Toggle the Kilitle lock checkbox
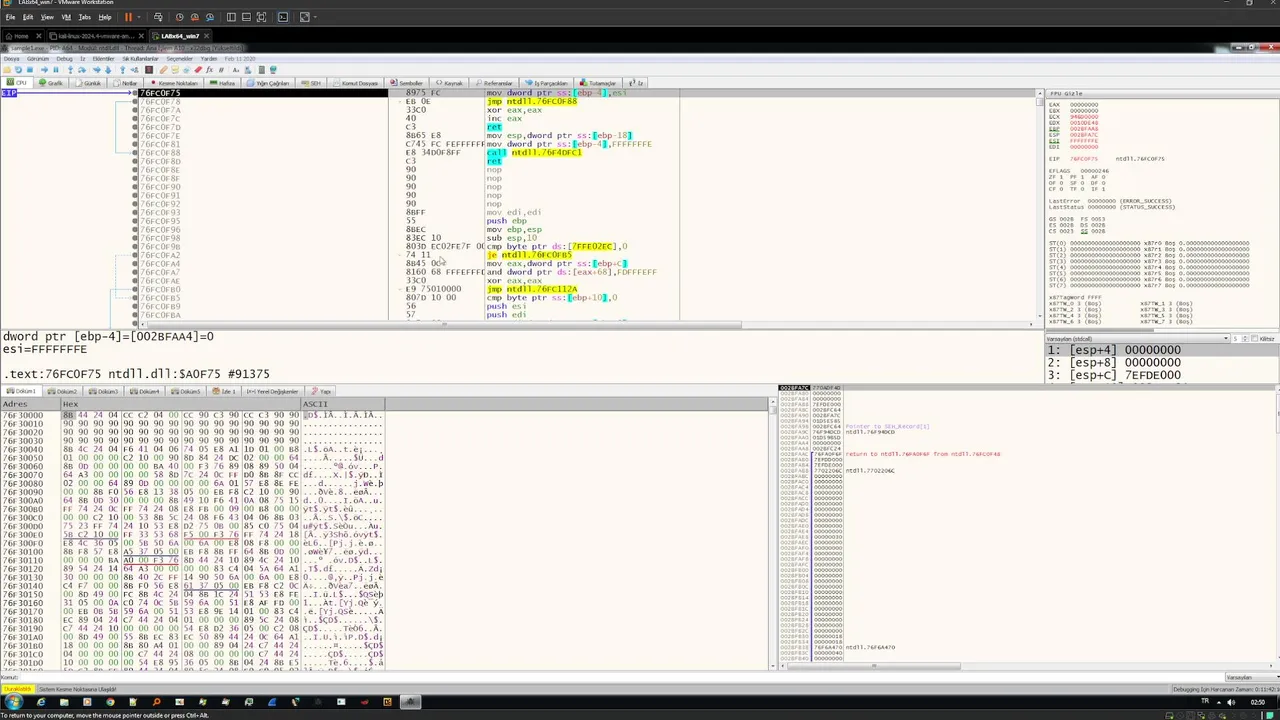Screen dimensions: 1280x720 point(1255,339)
